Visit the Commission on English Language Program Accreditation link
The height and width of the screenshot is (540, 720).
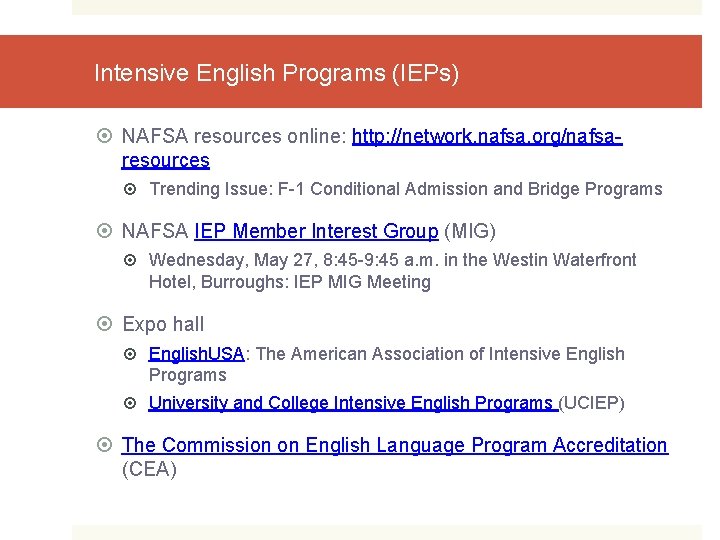[x=394, y=445]
